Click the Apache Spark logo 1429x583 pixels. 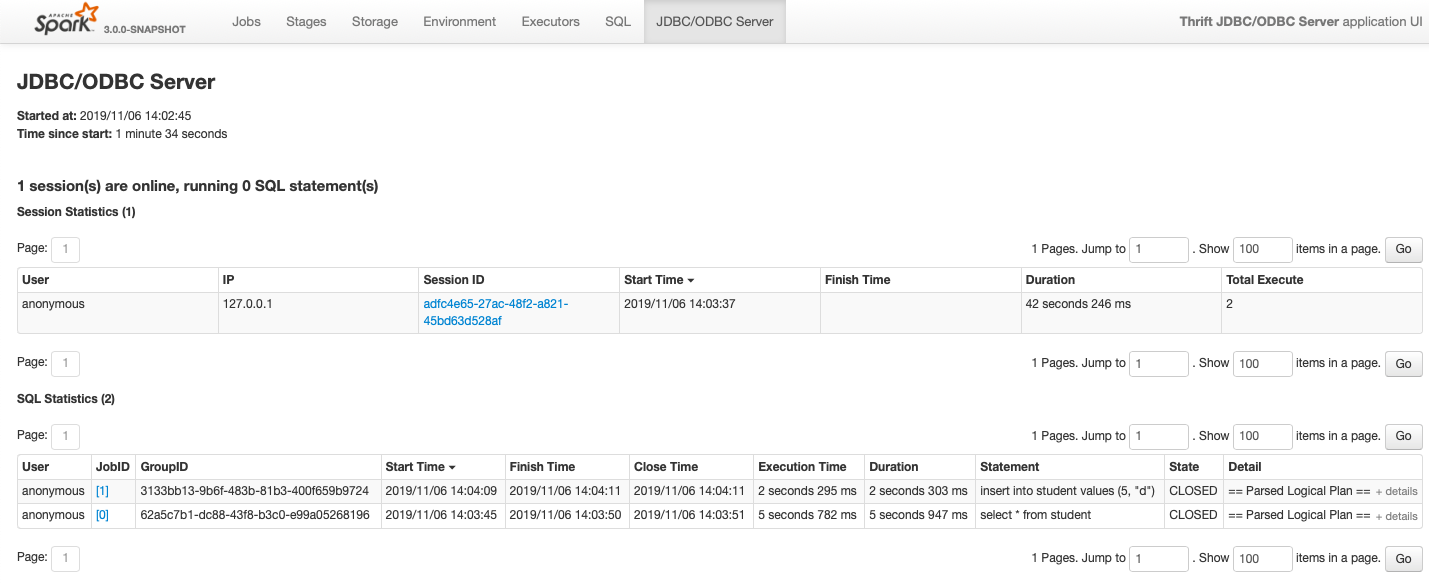point(66,21)
